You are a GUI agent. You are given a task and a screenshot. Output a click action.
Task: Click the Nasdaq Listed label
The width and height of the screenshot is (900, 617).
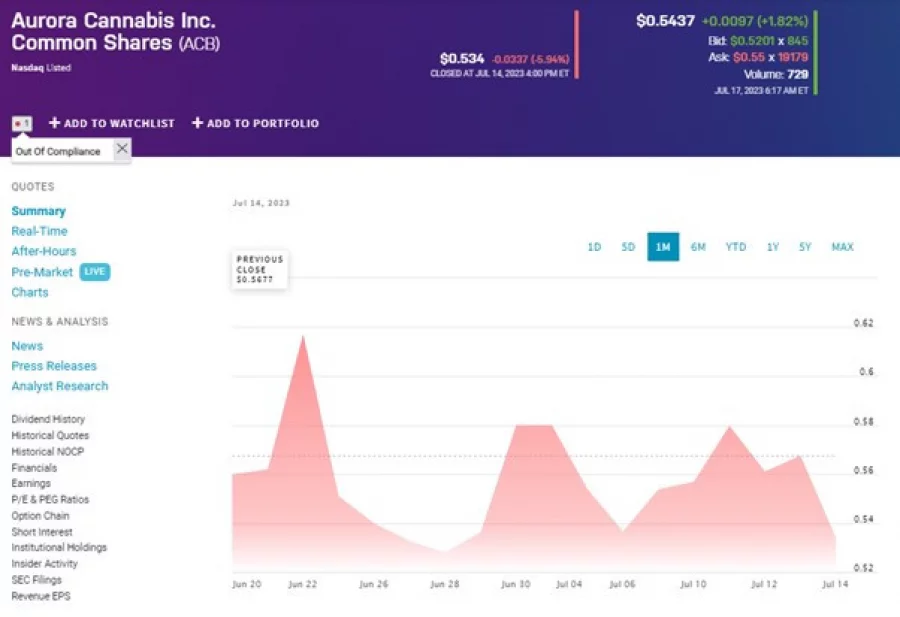click(41, 68)
